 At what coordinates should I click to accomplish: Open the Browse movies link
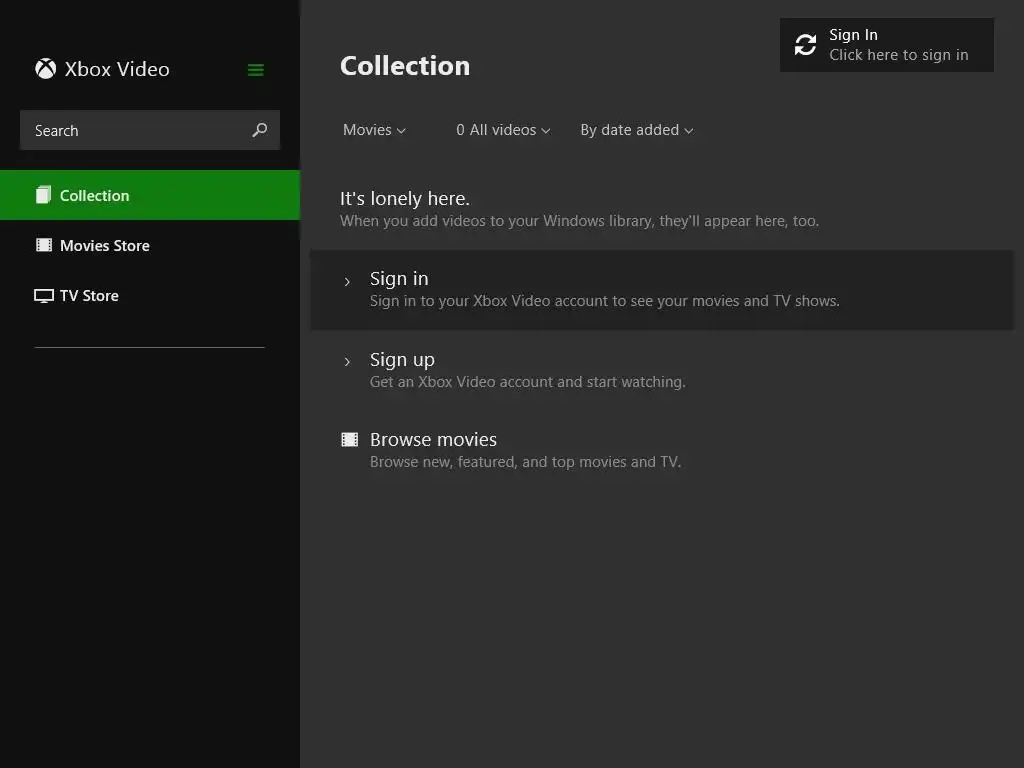pyautogui.click(x=433, y=440)
